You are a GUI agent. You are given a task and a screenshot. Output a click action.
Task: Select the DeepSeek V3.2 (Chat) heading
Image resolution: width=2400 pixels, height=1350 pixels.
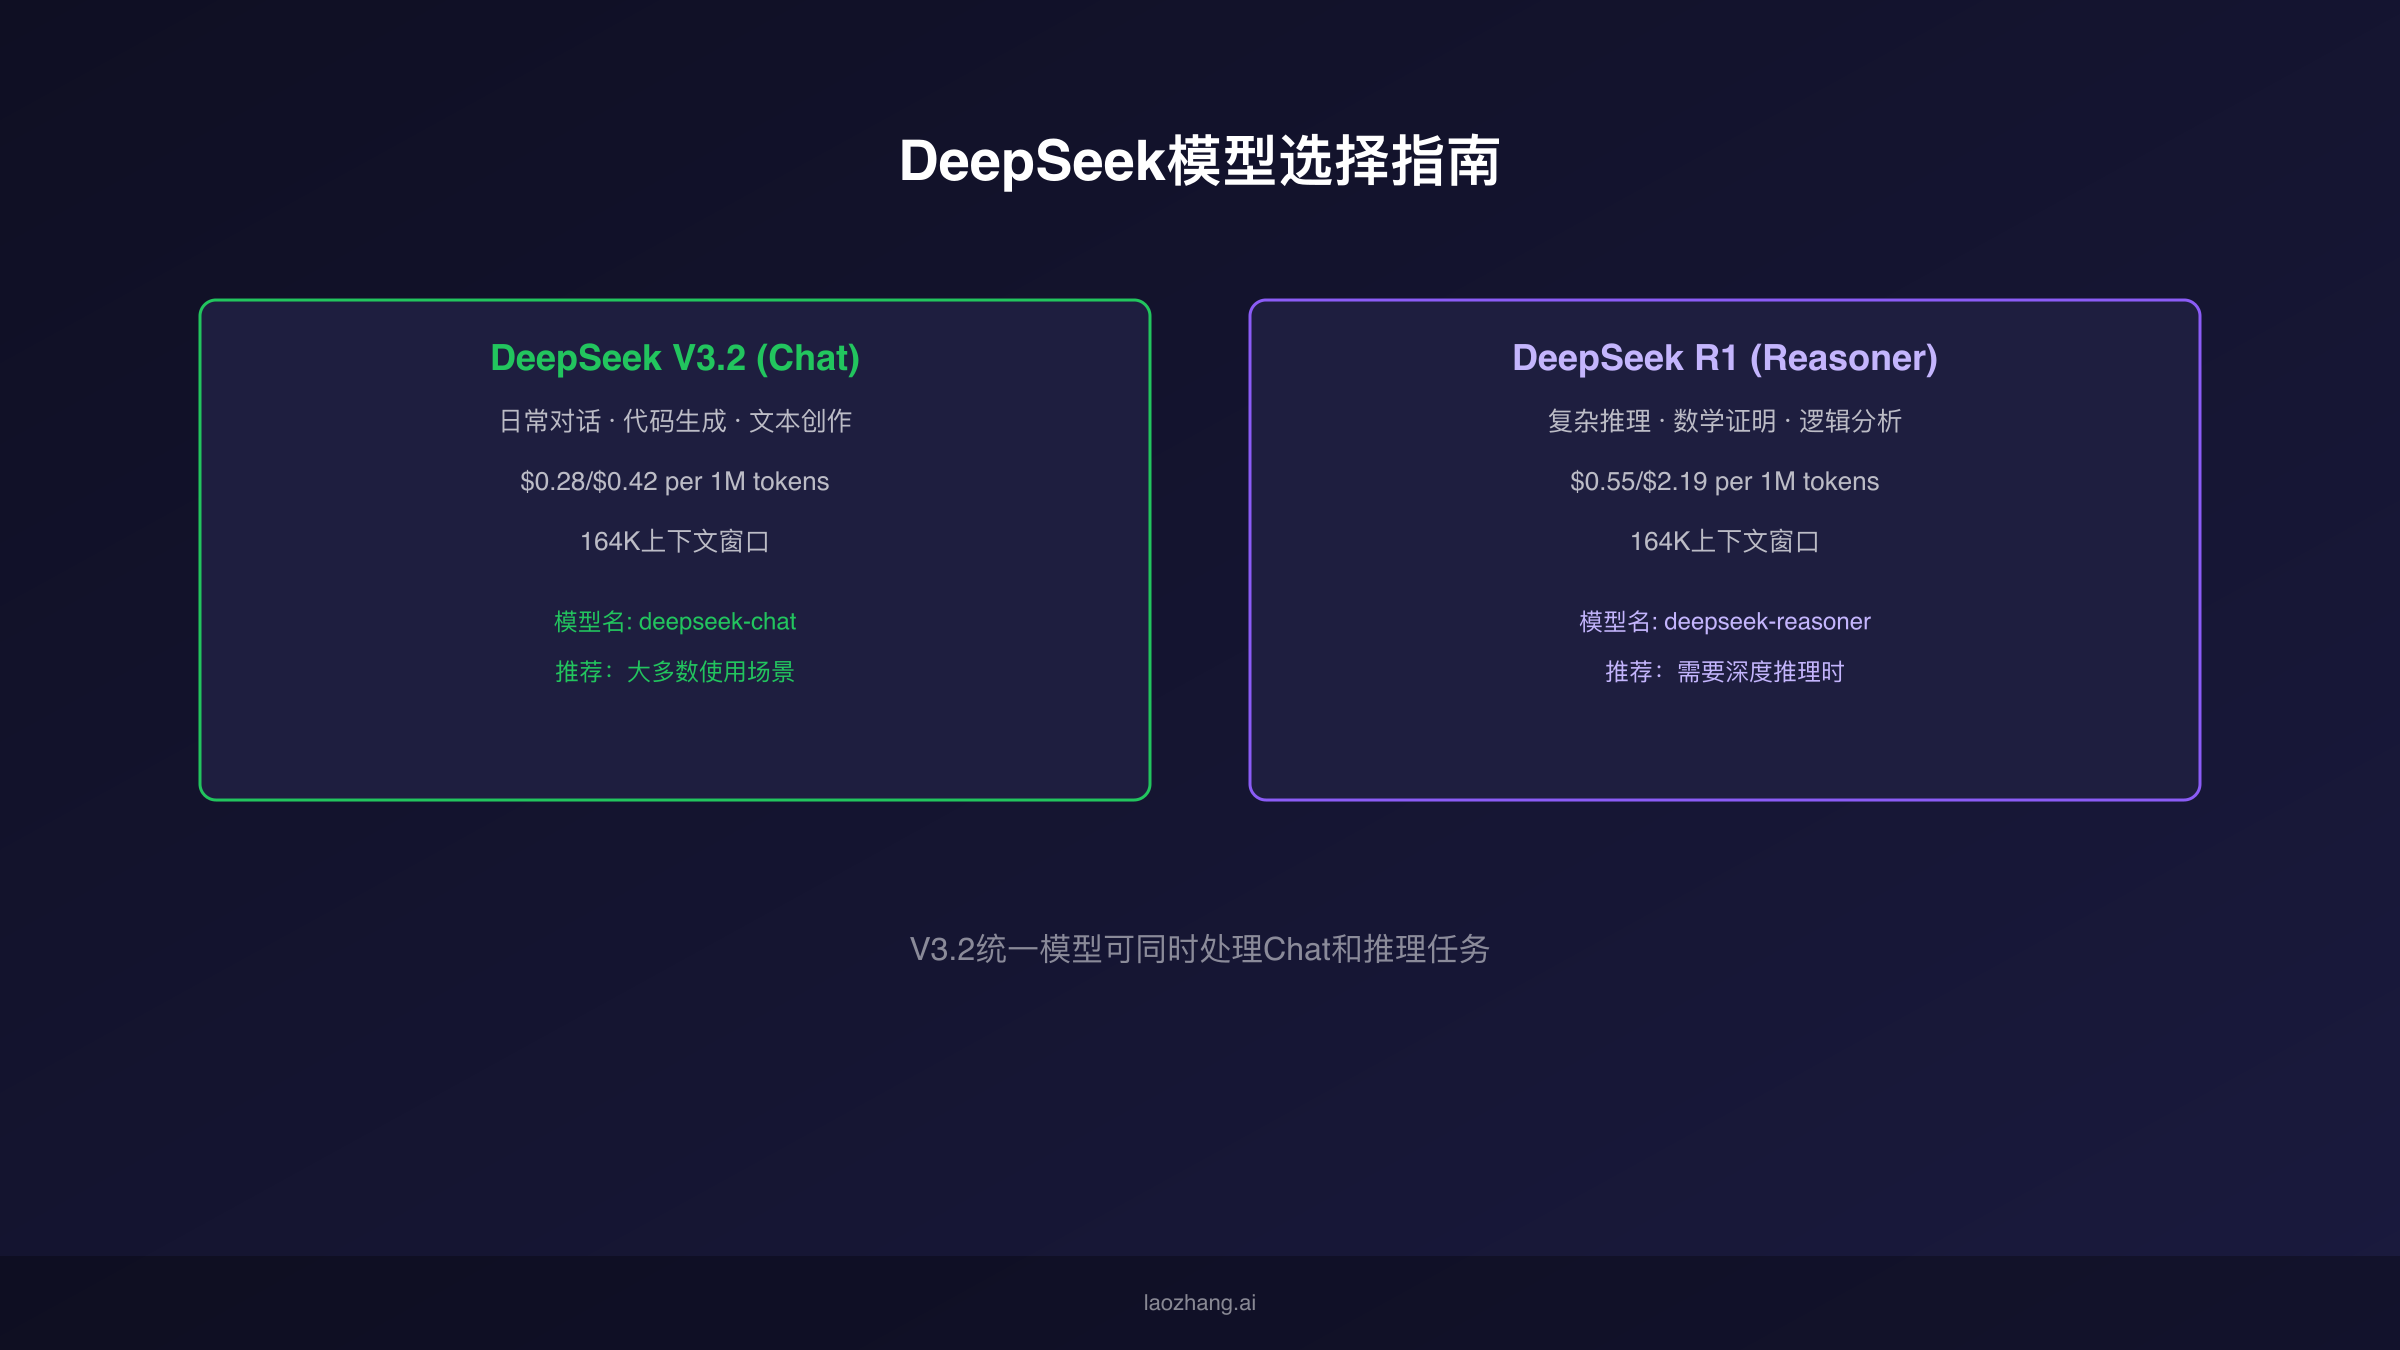(675, 358)
